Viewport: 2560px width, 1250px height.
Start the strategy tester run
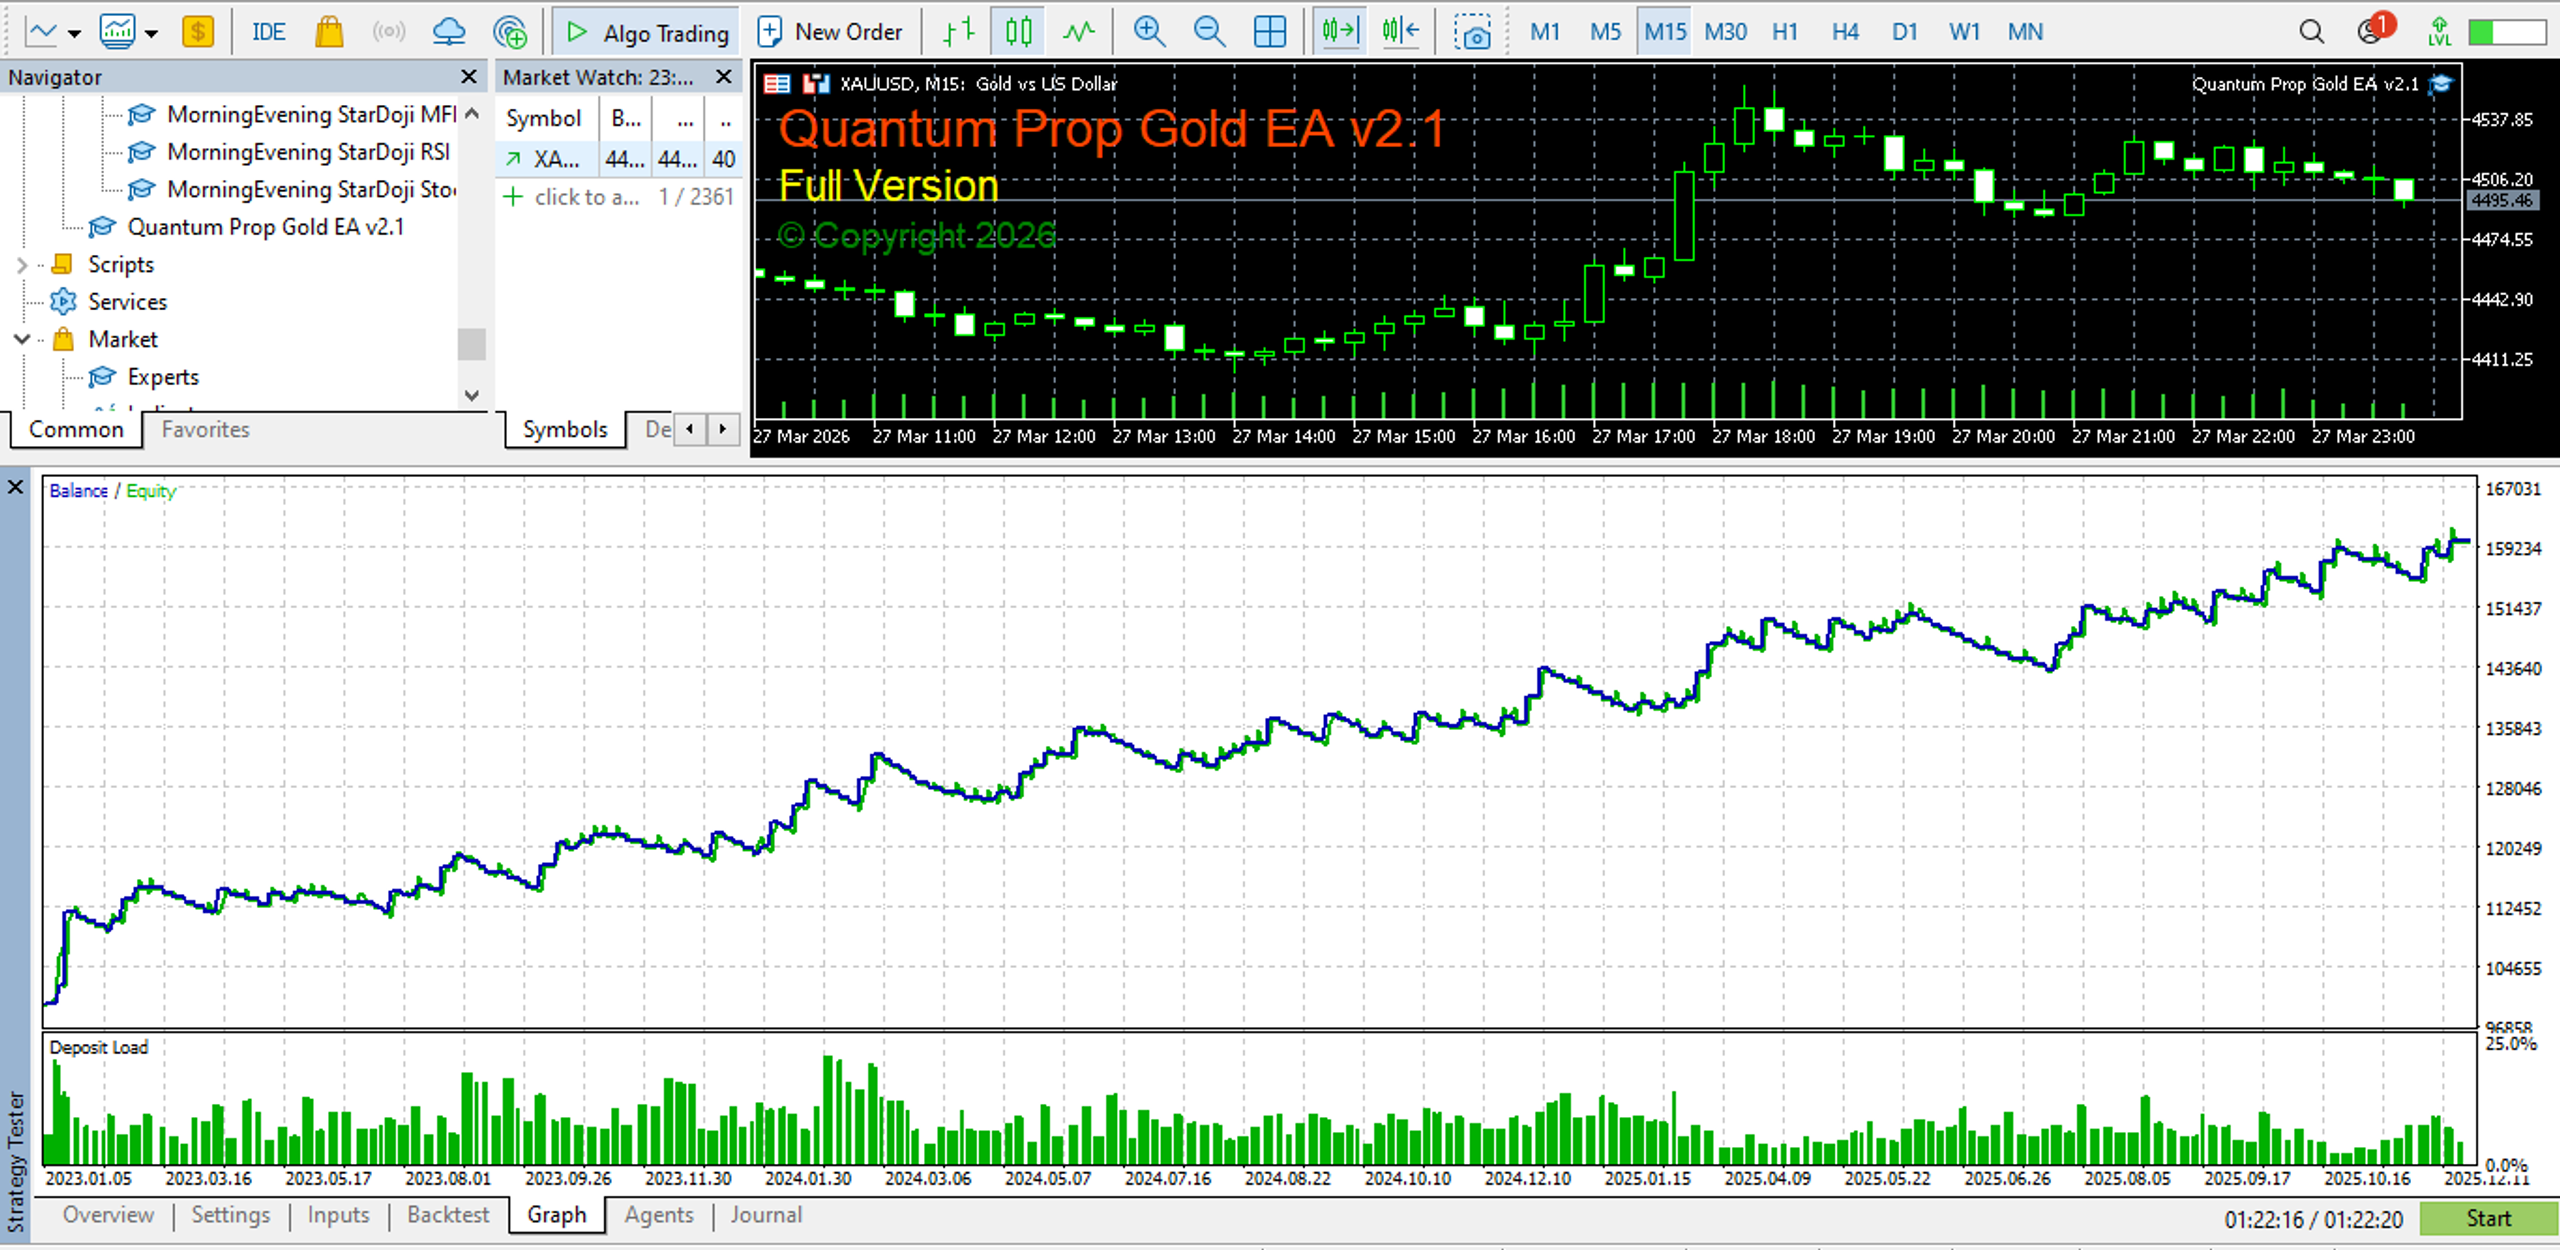click(x=2488, y=1218)
